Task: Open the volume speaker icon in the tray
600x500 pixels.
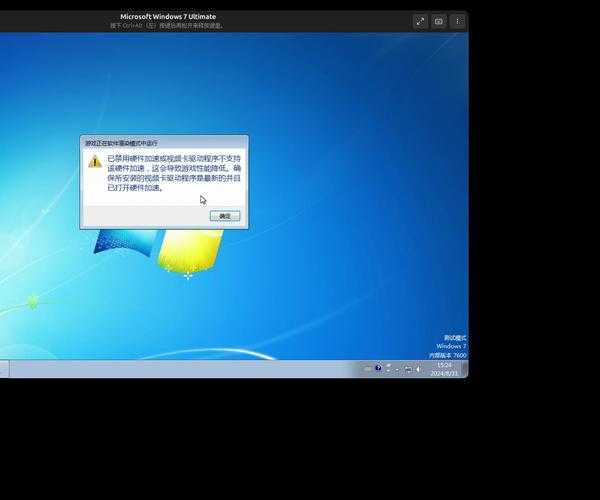Action: (419, 368)
